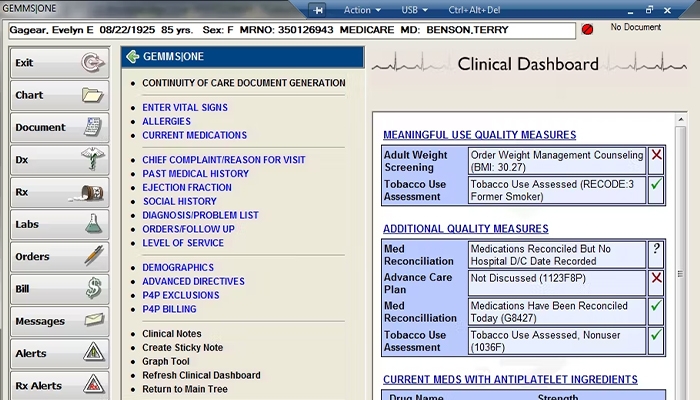The image size is (700, 400).
Task: Click Order Weight Management Counseling cell
Action: [x=557, y=161]
